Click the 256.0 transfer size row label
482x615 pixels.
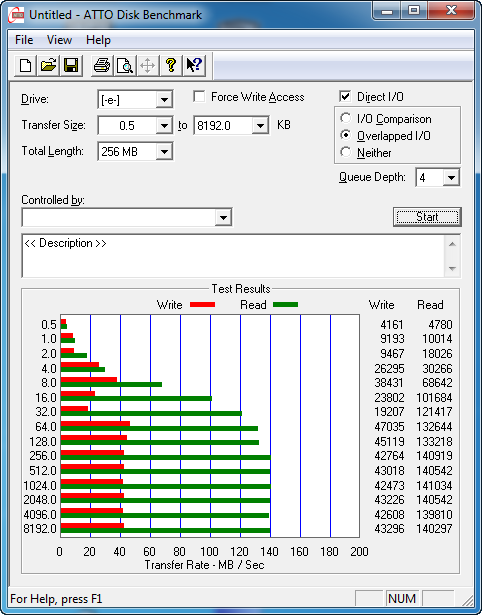pyautogui.click(x=43, y=456)
